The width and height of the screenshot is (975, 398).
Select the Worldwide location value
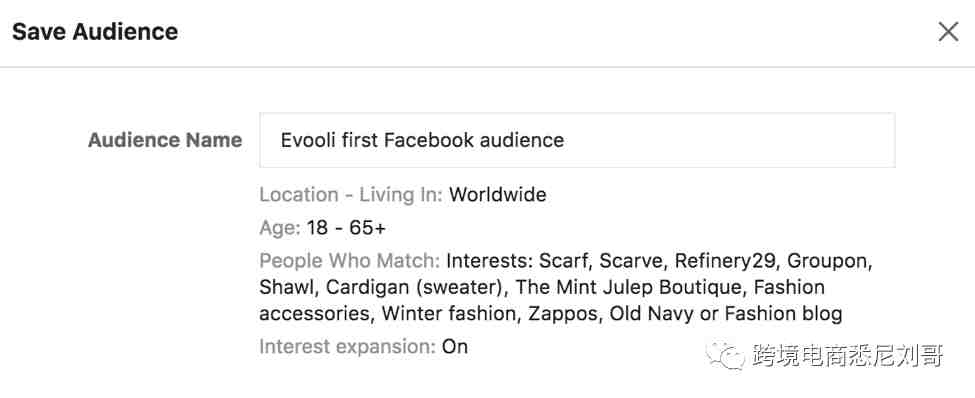coord(497,195)
